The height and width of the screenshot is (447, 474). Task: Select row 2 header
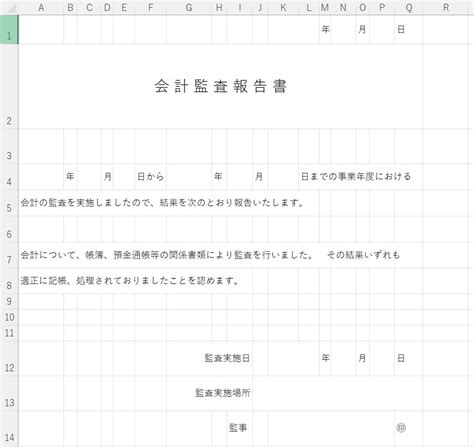9,86
